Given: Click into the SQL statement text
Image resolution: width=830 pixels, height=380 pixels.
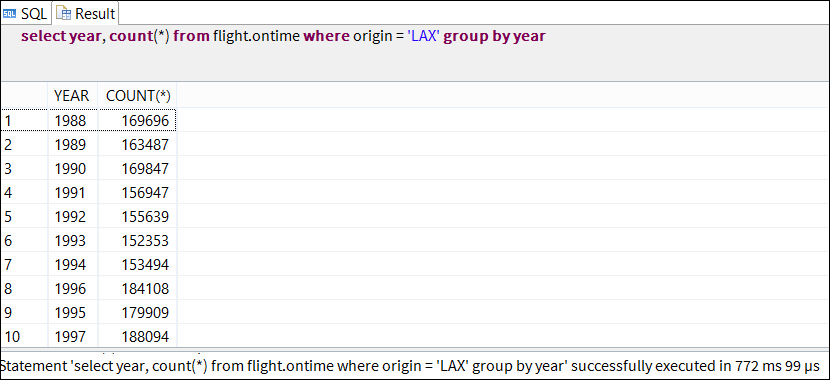Looking at the screenshot, I should (283, 37).
